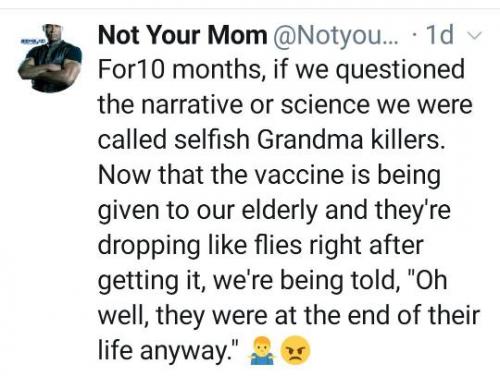This screenshot has height=376, width=500.
Task: Click the man shrugging emoji
Action: tap(262, 351)
